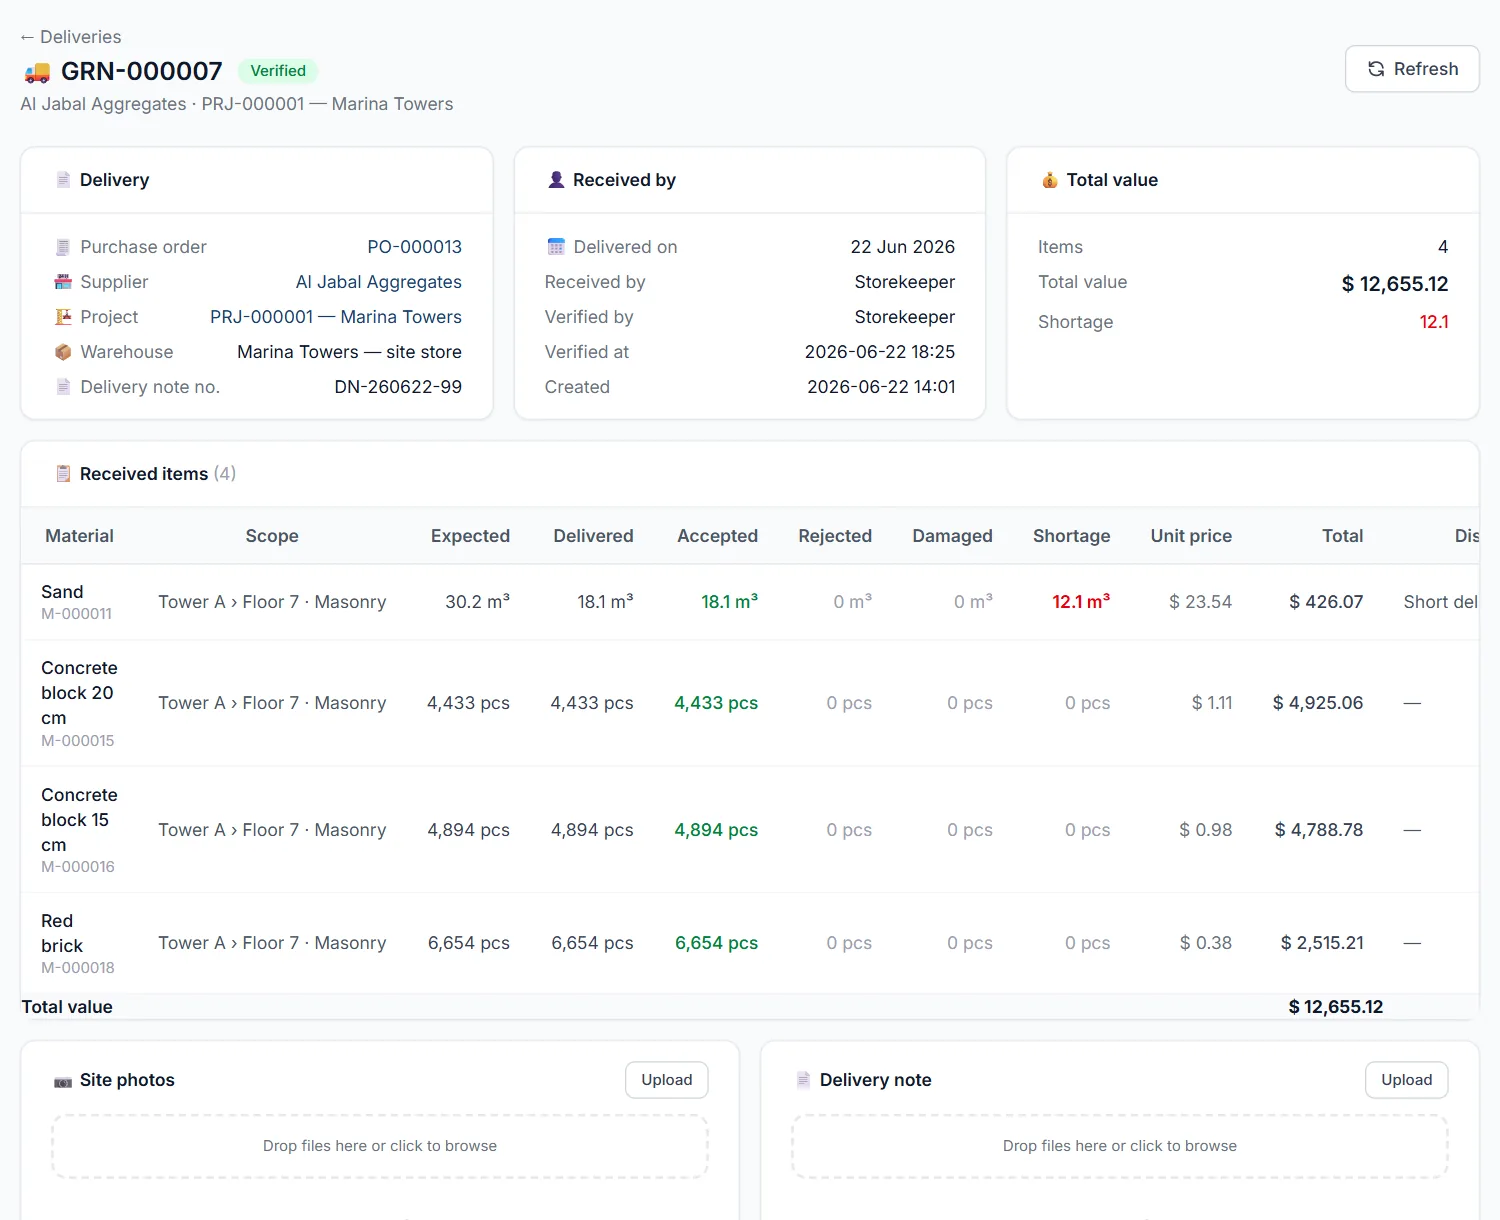The image size is (1500, 1220).
Task: Go back to Deliveries list
Action: 70,37
